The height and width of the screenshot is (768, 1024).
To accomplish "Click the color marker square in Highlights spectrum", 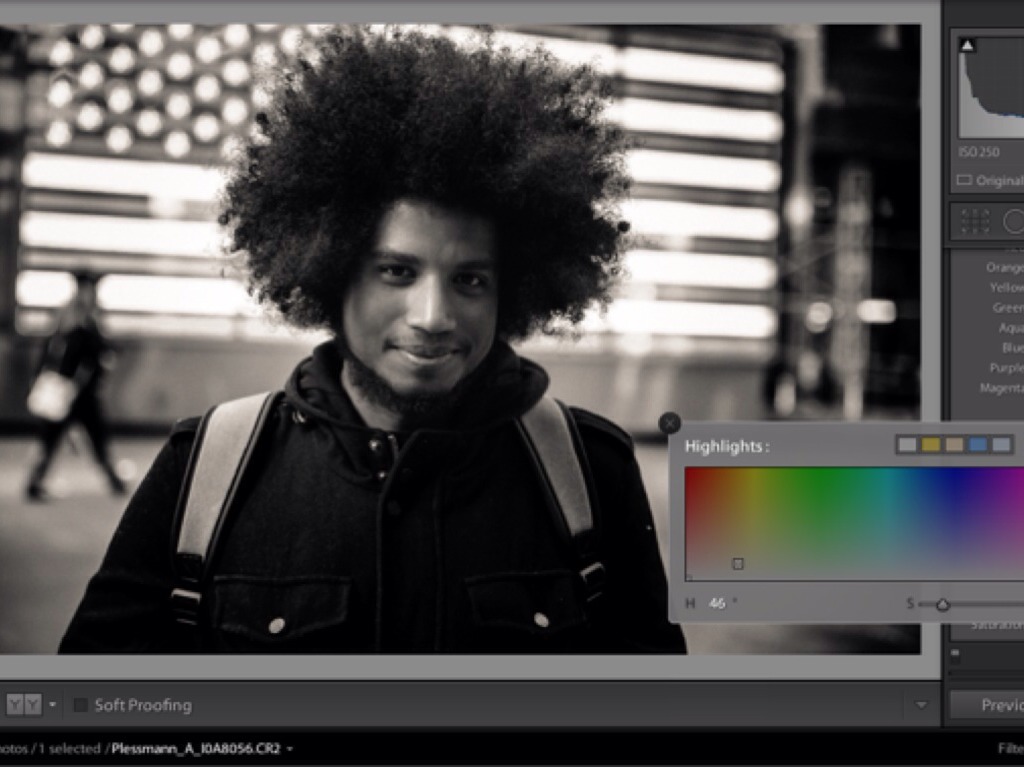I will (x=738, y=564).
